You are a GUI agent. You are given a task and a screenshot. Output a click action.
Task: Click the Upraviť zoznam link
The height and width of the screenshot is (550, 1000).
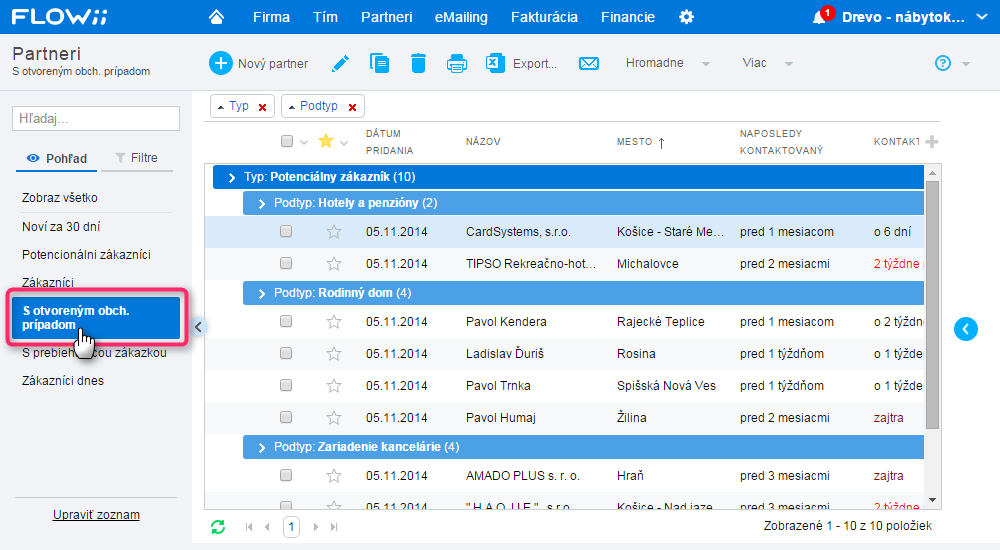coord(96,515)
